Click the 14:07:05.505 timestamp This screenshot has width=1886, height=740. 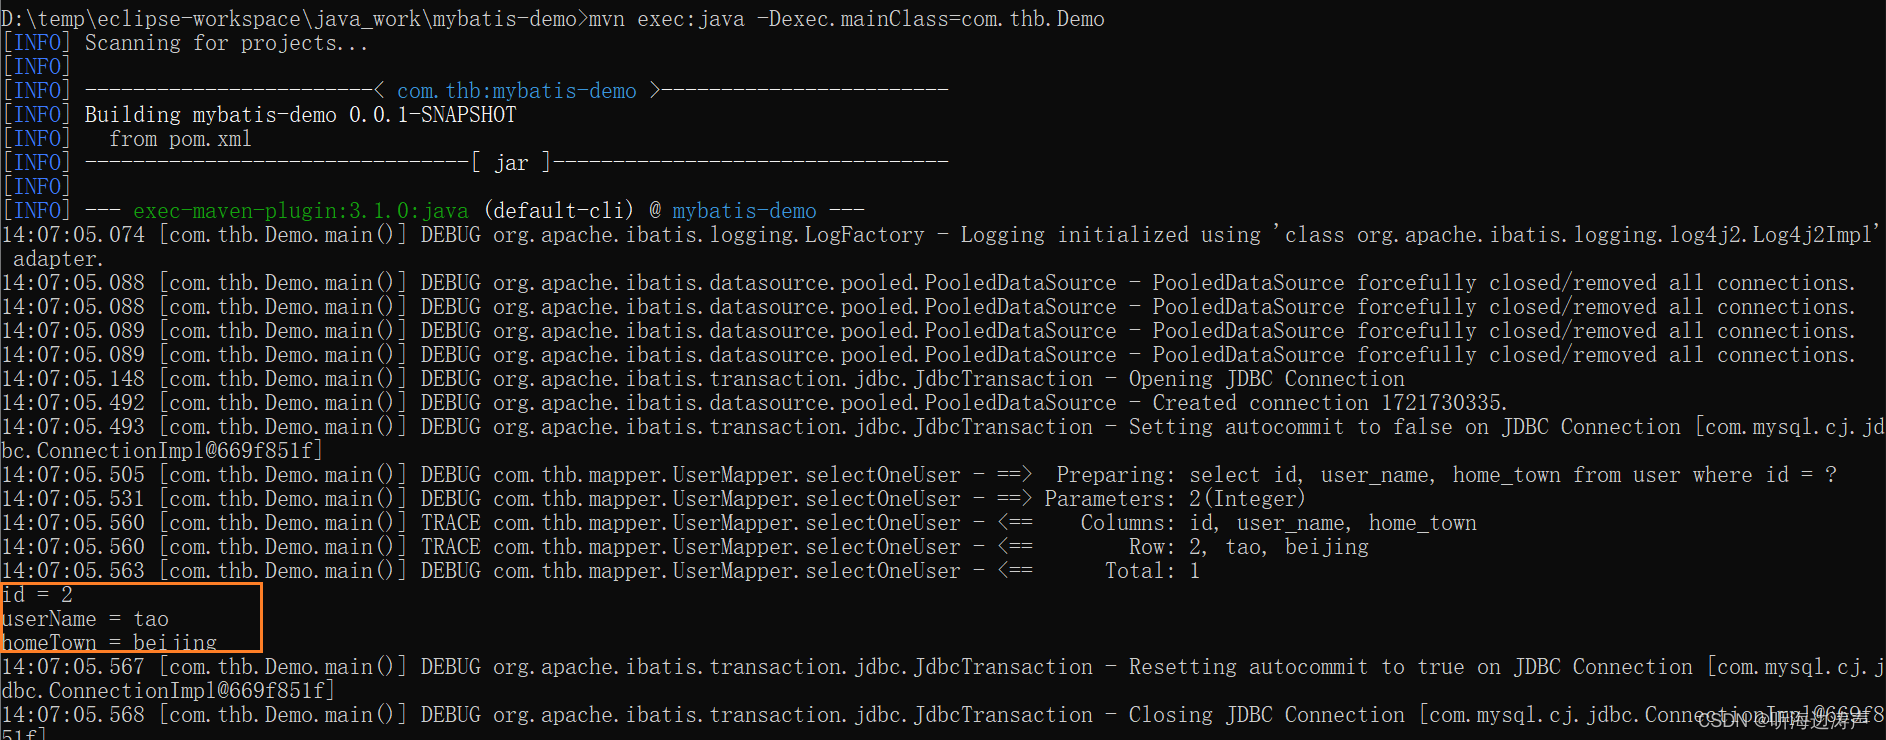(73, 475)
